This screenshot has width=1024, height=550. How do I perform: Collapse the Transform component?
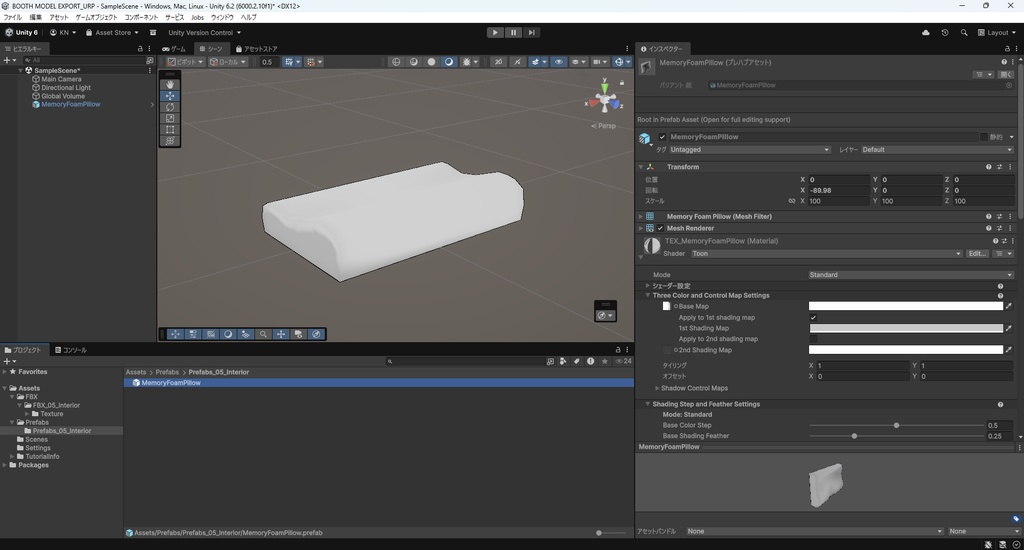[x=641, y=167]
